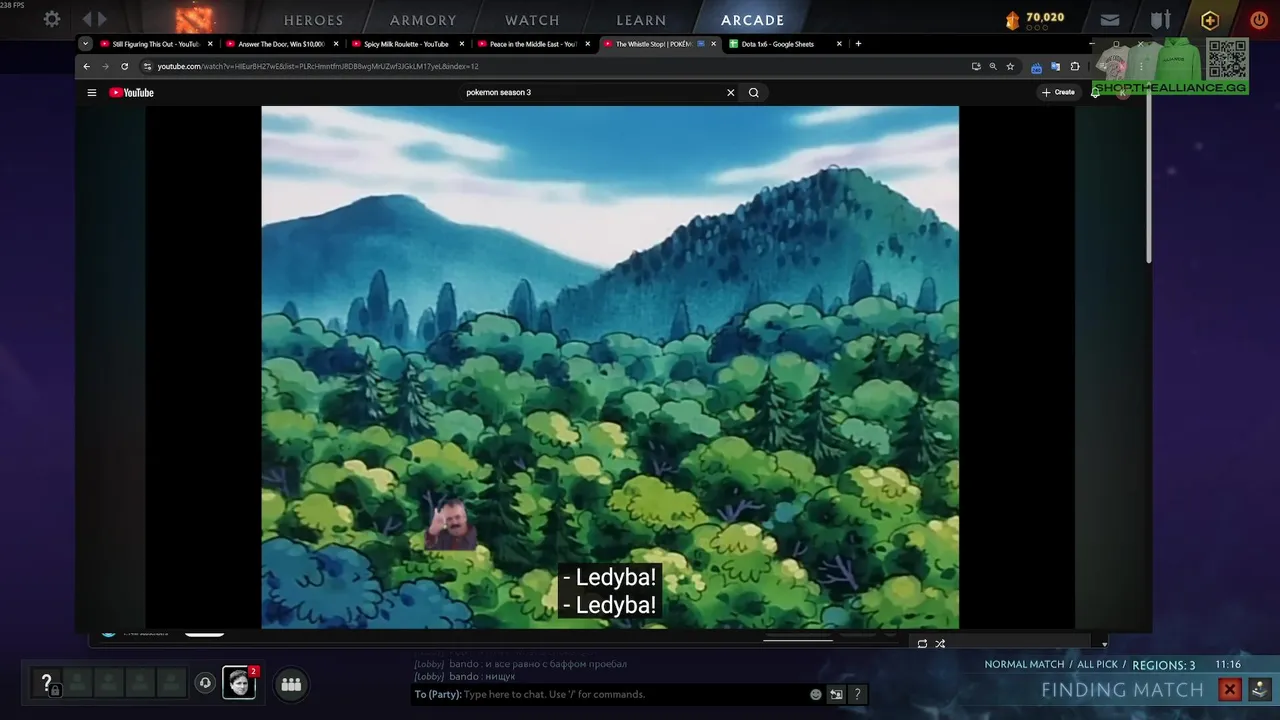Toggle playlist loop button
This screenshot has height=720, width=1280.
click(x=922, y=644)
